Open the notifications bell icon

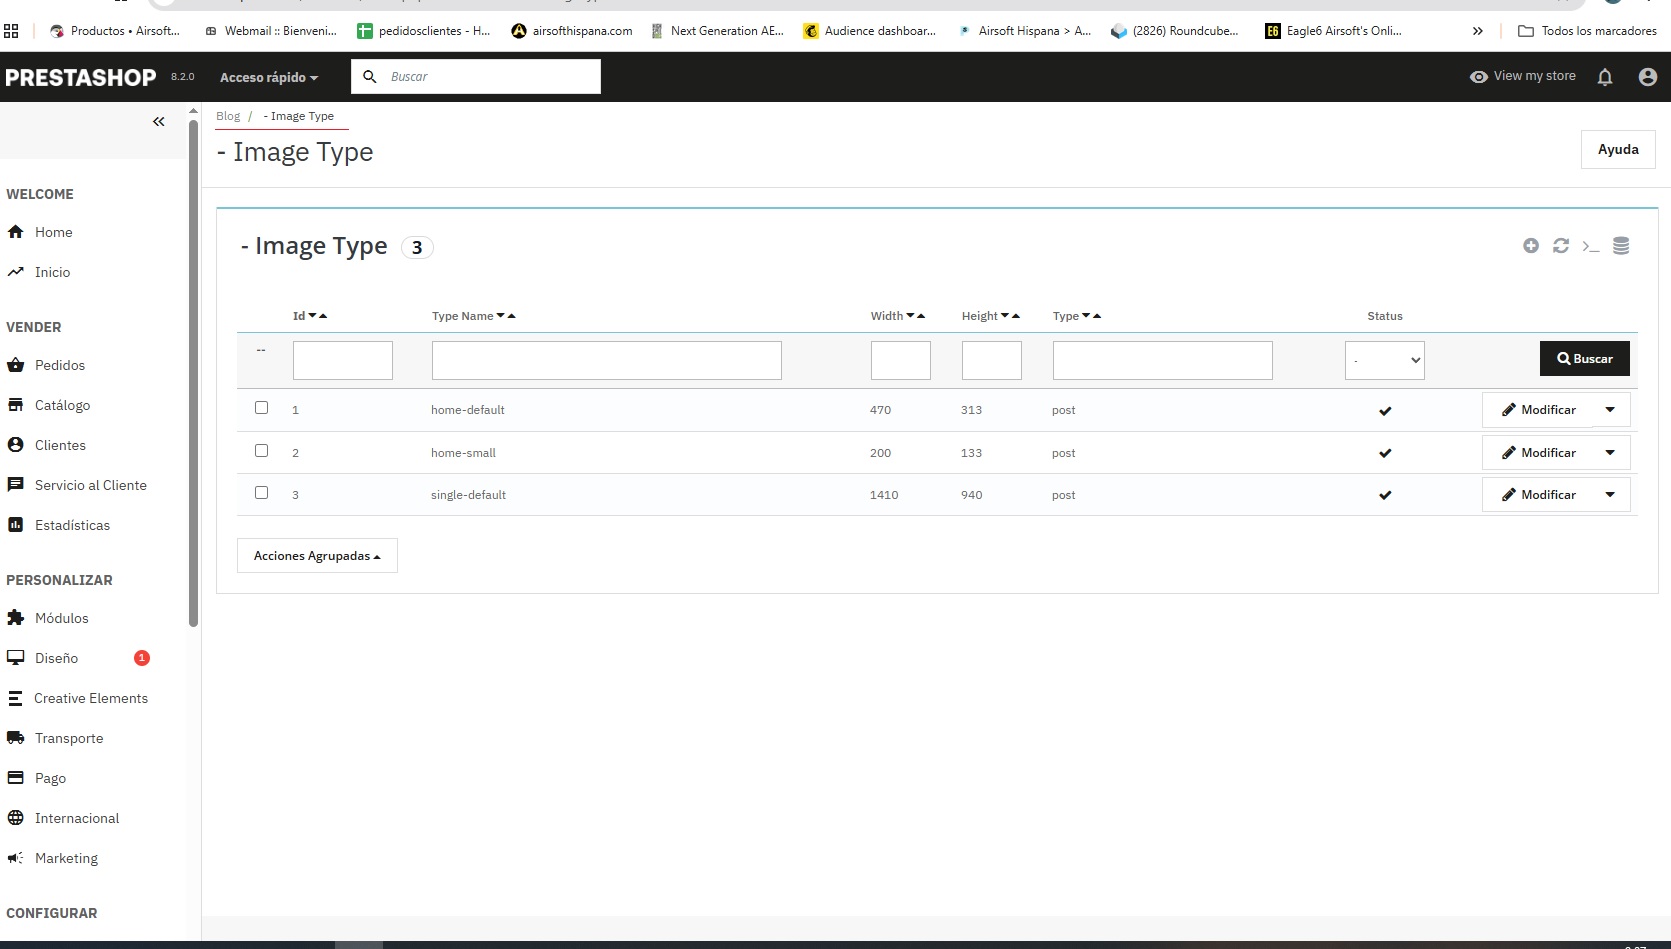1605,77
